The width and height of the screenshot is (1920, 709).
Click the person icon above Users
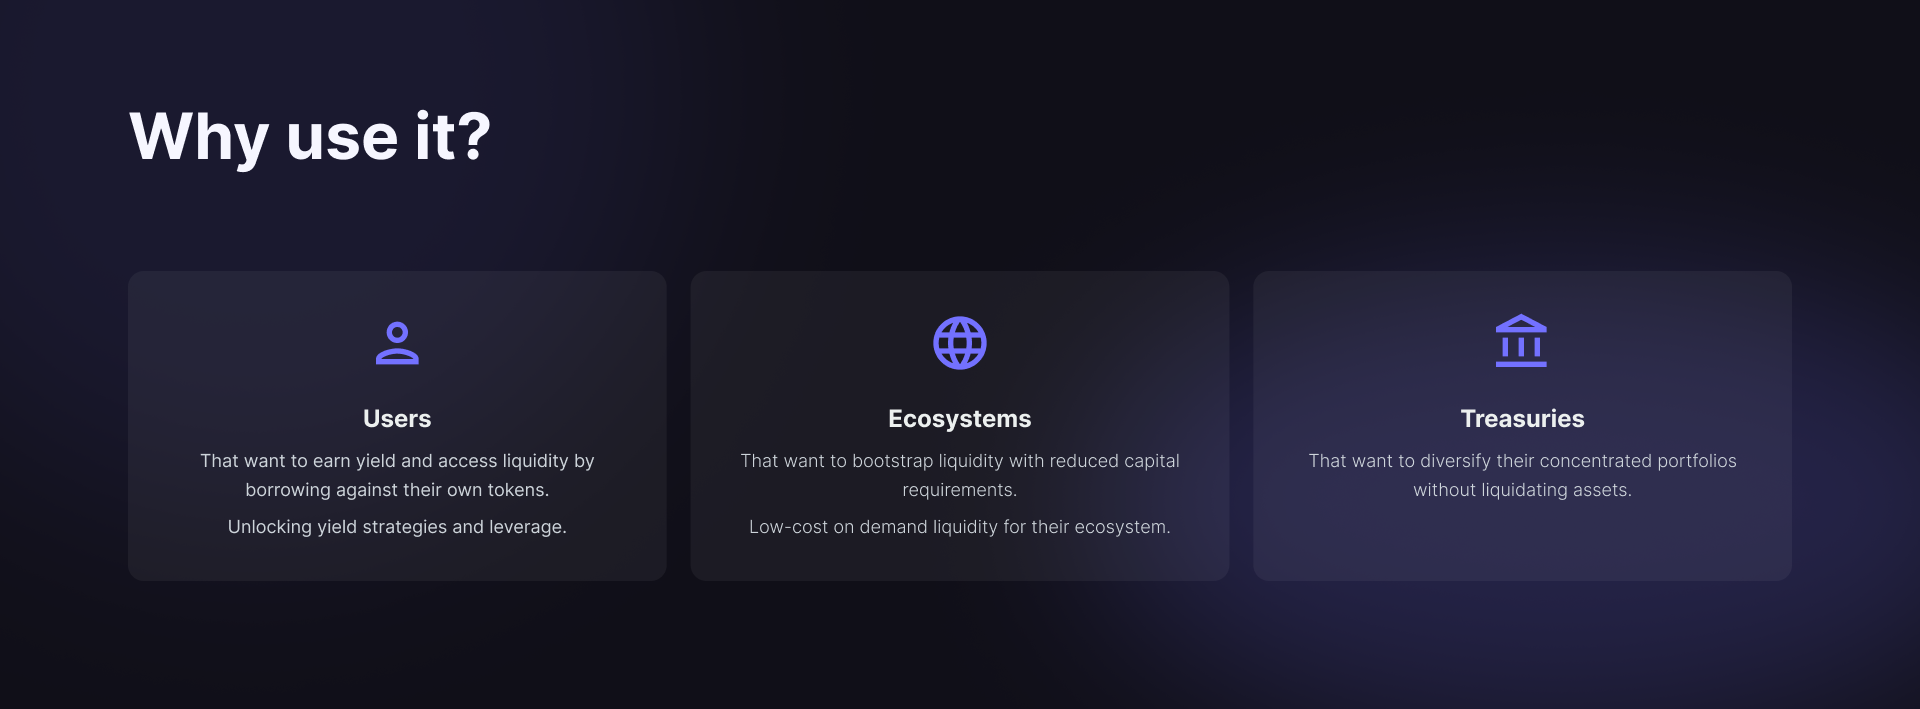pos(397,343)
